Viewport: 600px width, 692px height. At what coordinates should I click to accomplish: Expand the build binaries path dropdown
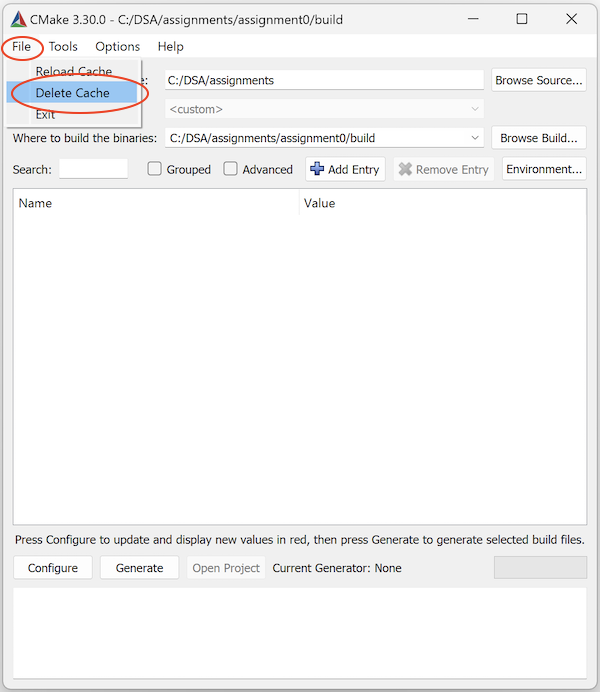[475, 138]
